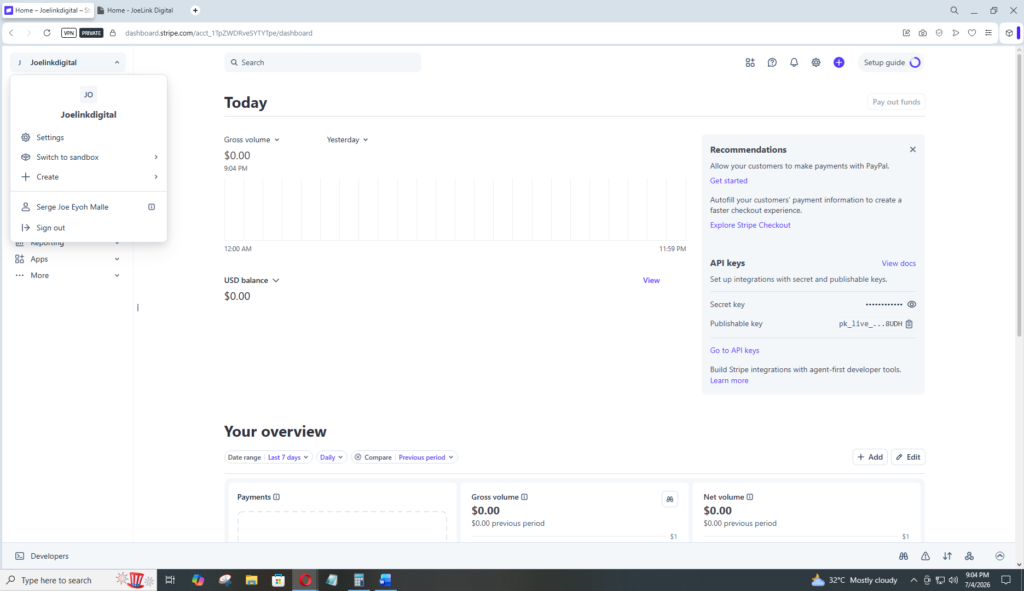The height and width of the screenshot is (591, 1024).
Task: Click the browser snapshot camera icon
Action: pyautogui.click(x=922, y=33)
